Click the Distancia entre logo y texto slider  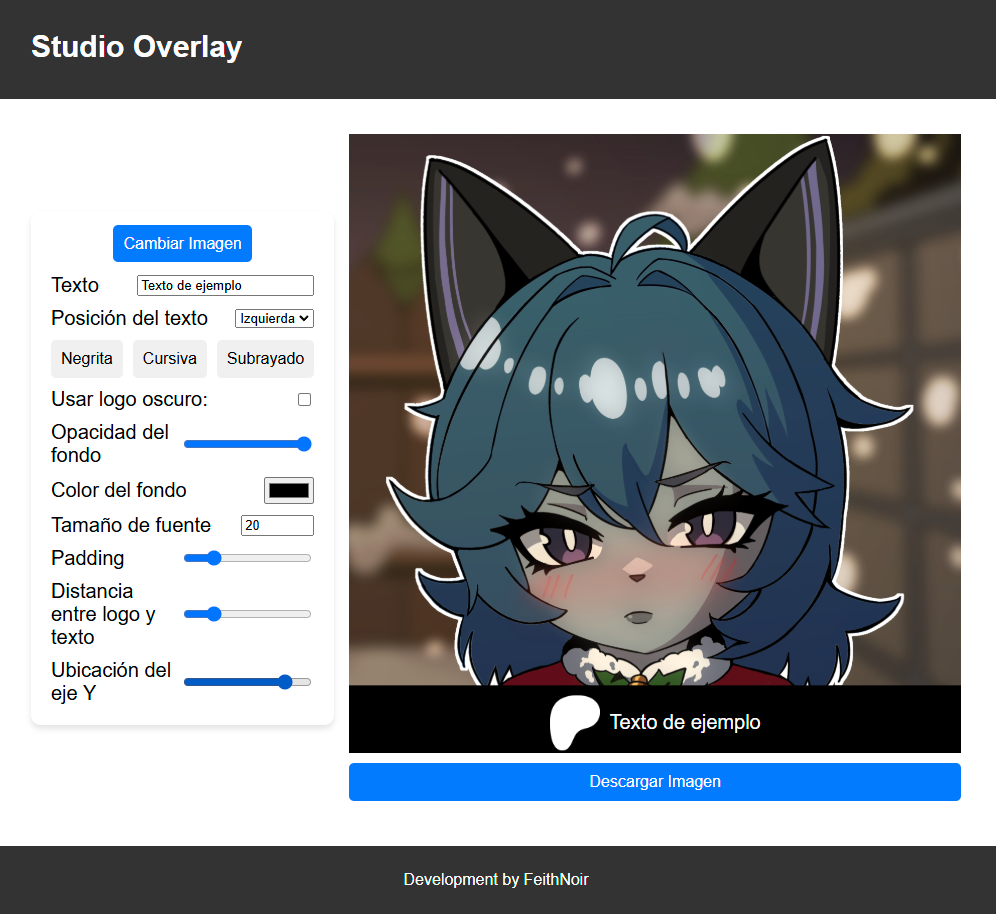tap(248, 614)
